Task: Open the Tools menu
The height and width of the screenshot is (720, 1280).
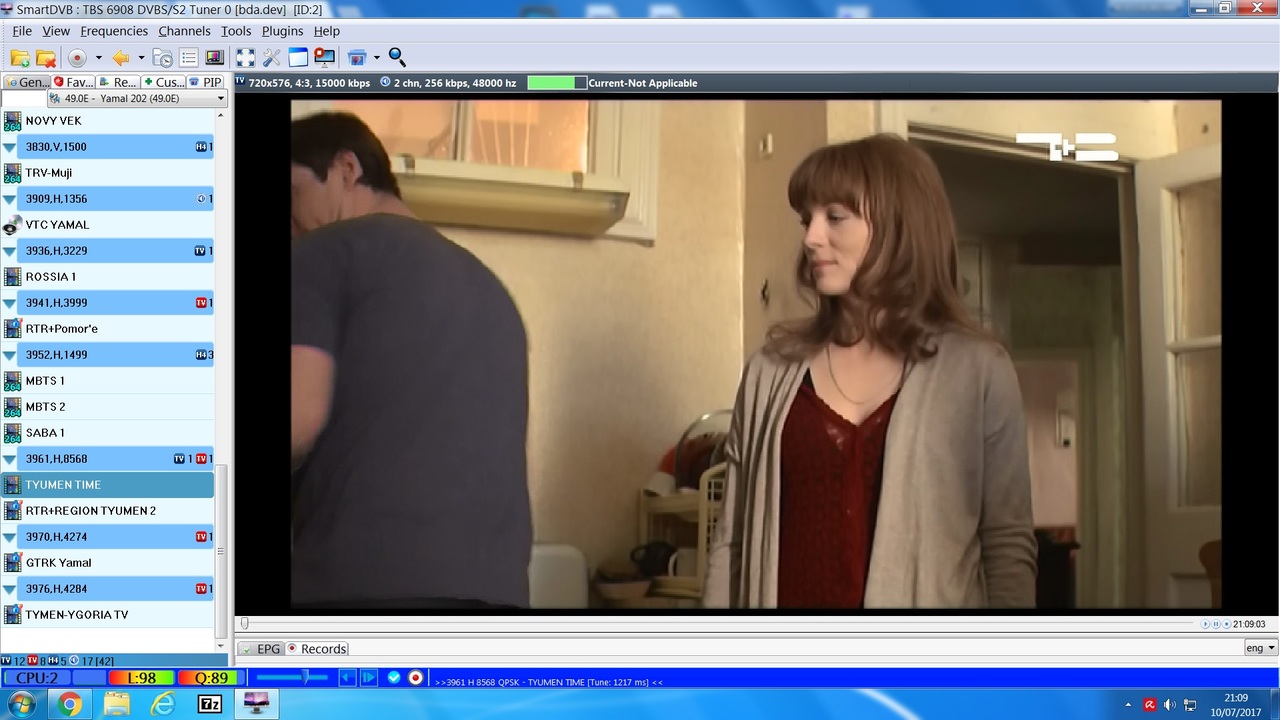Action: click(x=236, y=31)
